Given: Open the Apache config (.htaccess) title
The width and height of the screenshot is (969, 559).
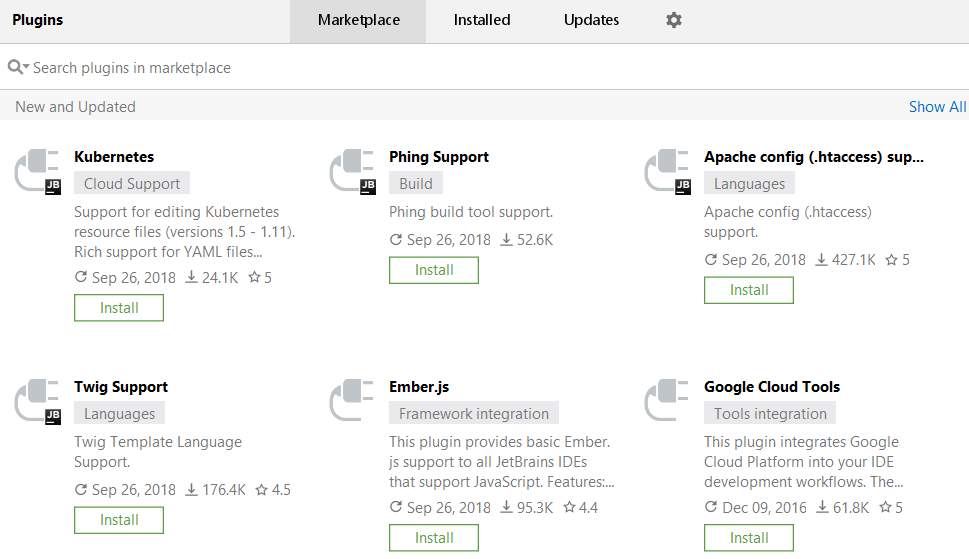Looking at the screenshot, I should pyautogui.click(x=814, y=157).
